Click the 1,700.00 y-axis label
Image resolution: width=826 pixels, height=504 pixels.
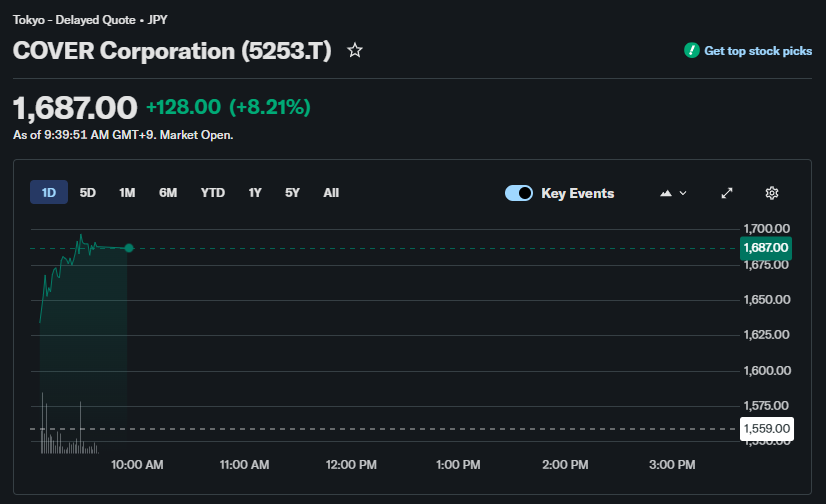click(766, 229)
